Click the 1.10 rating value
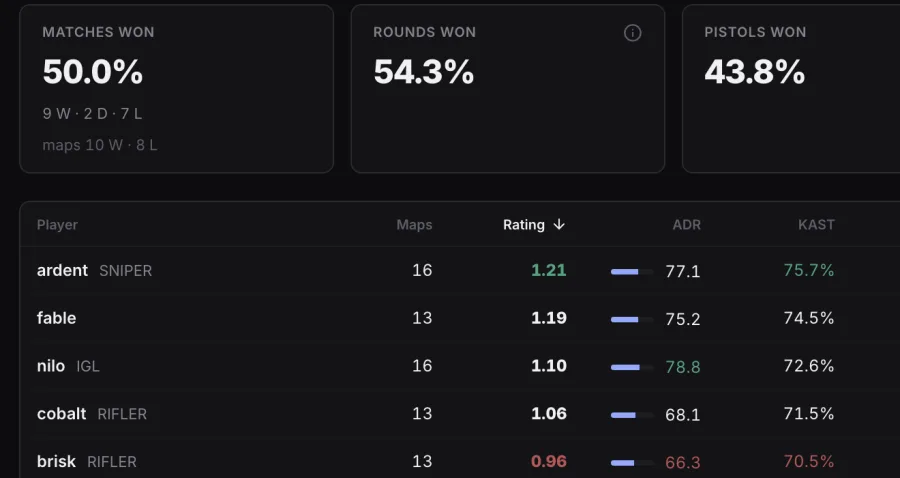 pyautogui.click(x=549, y=366)
